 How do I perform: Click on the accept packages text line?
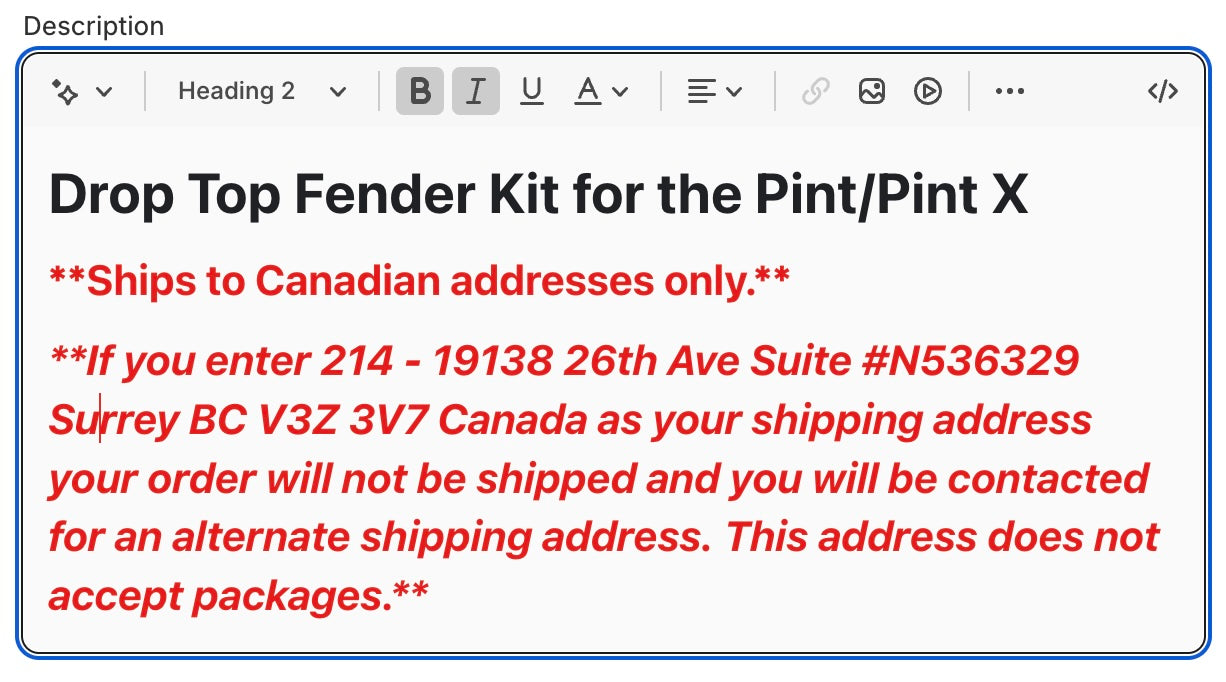[x=238, y=596]
